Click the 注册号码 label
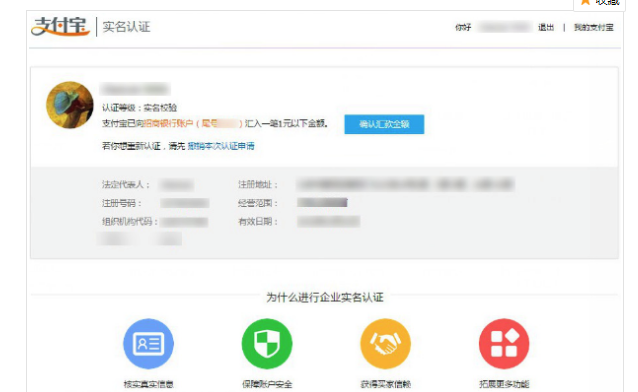The width and height of the screenshot is (638, 392). tap(122, 203)
